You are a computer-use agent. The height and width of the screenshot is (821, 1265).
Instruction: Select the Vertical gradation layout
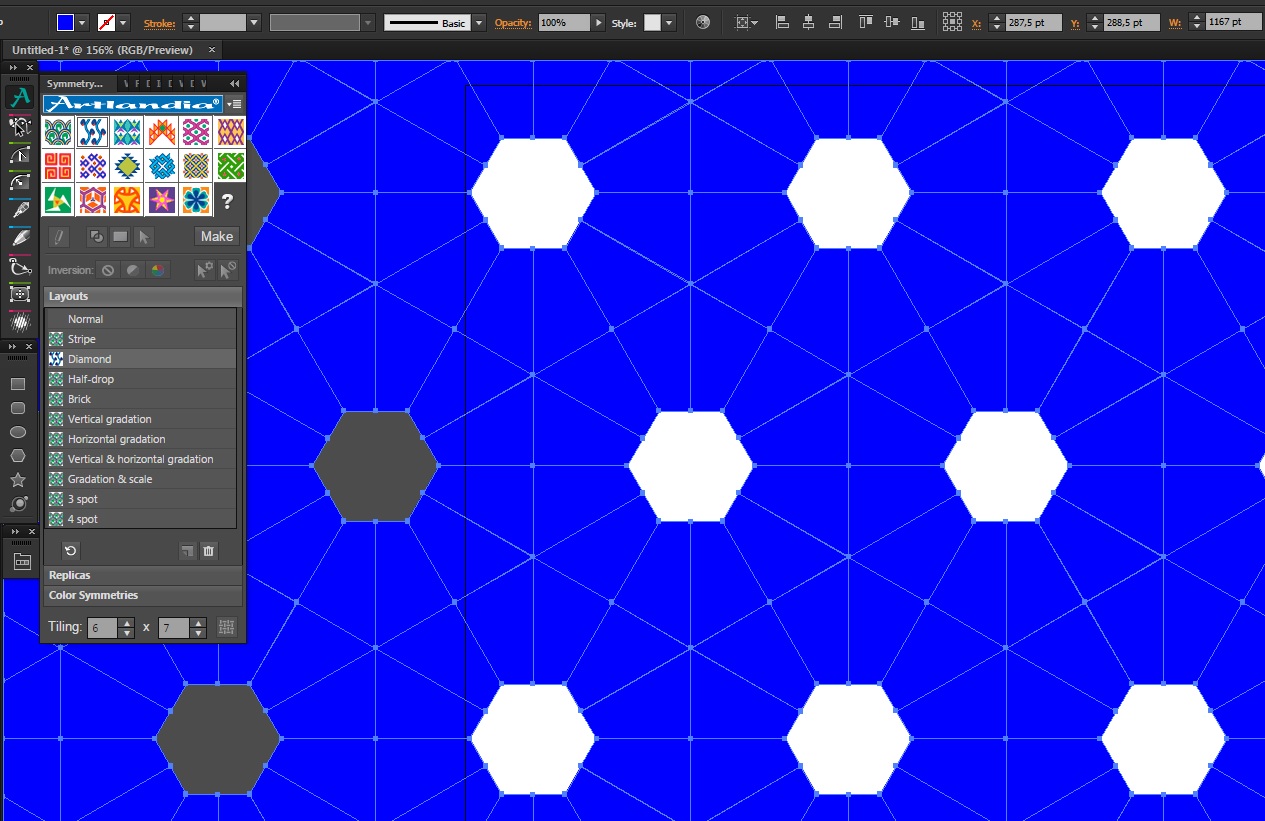[x=141, y=419]
